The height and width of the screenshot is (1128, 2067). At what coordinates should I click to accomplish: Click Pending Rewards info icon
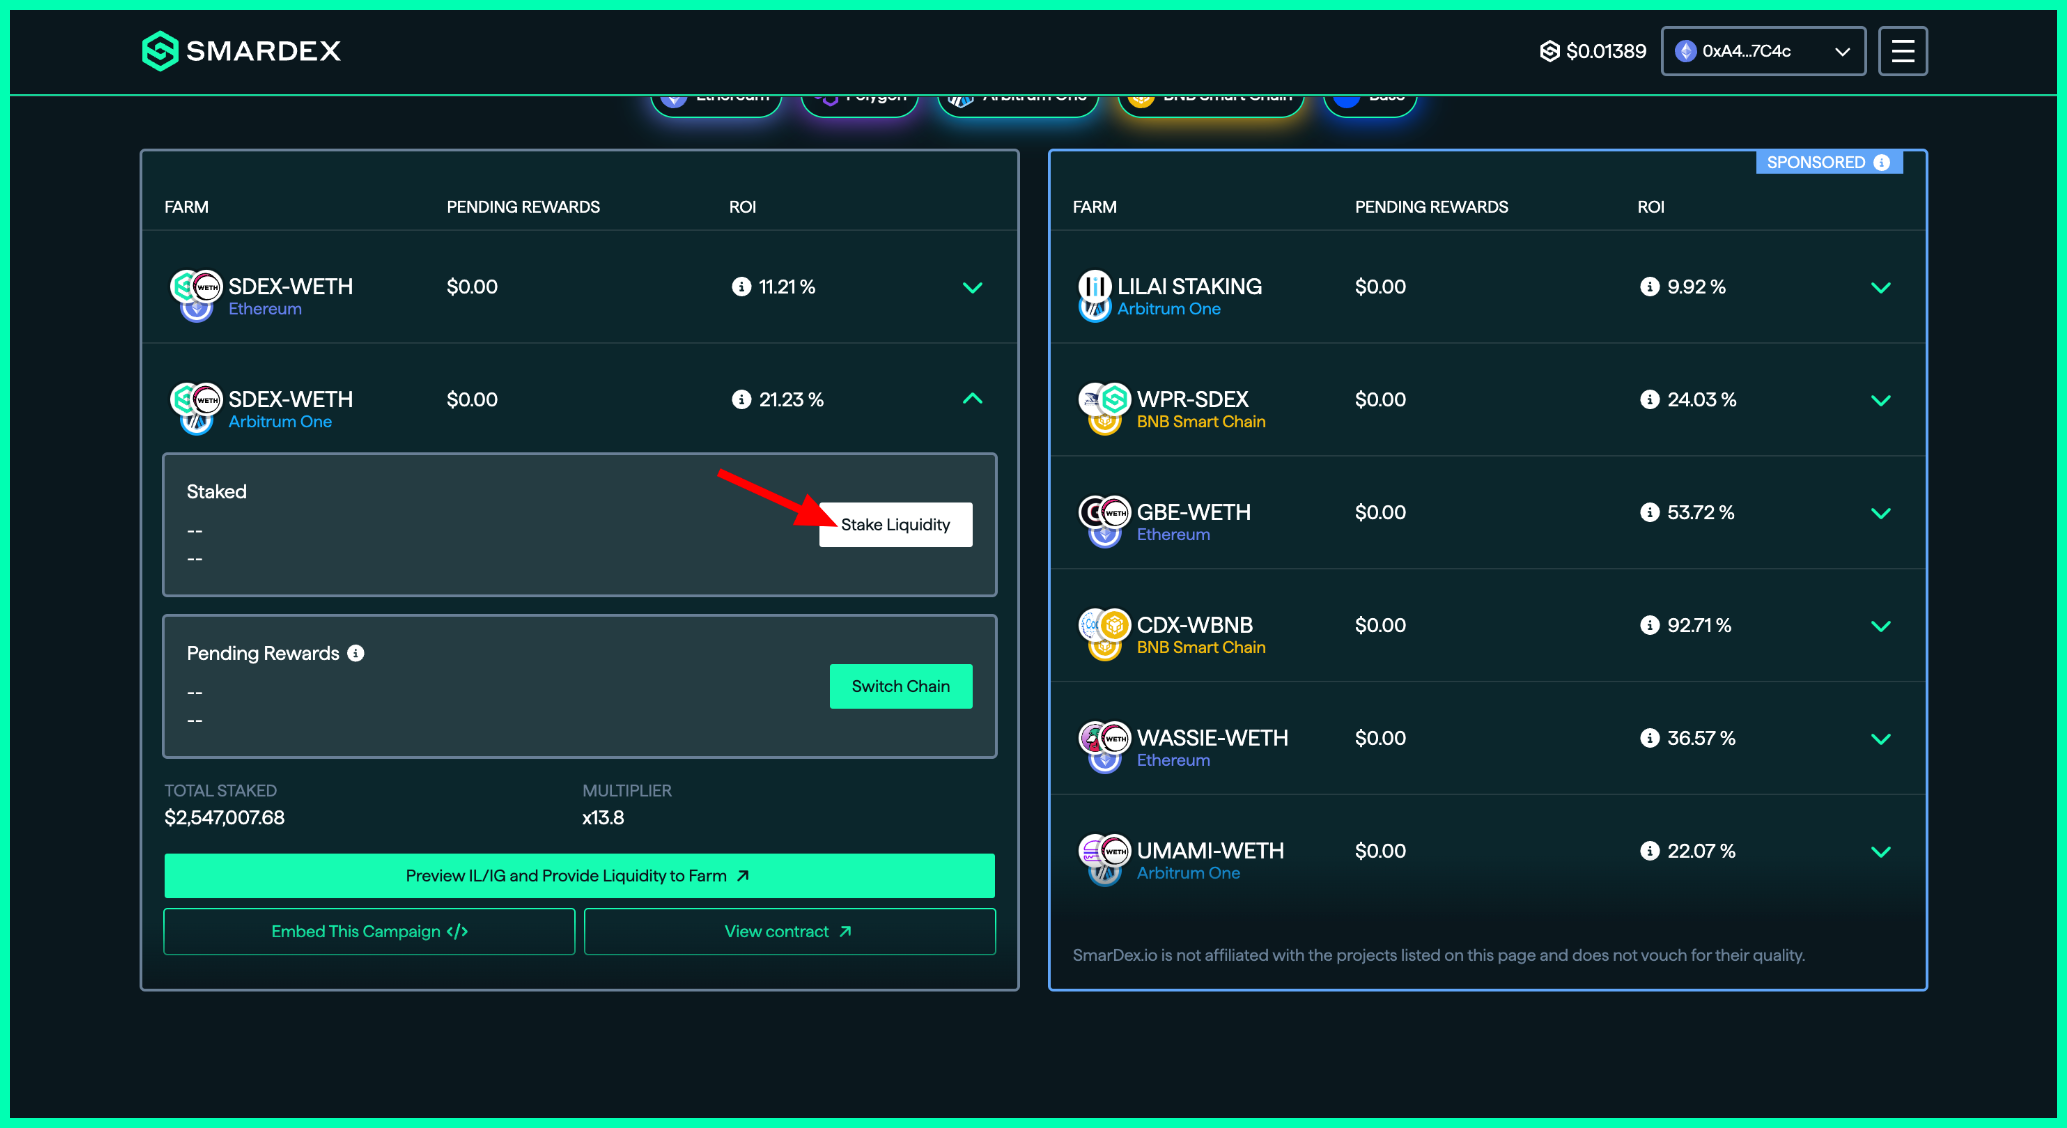click(x=356, y=653)
